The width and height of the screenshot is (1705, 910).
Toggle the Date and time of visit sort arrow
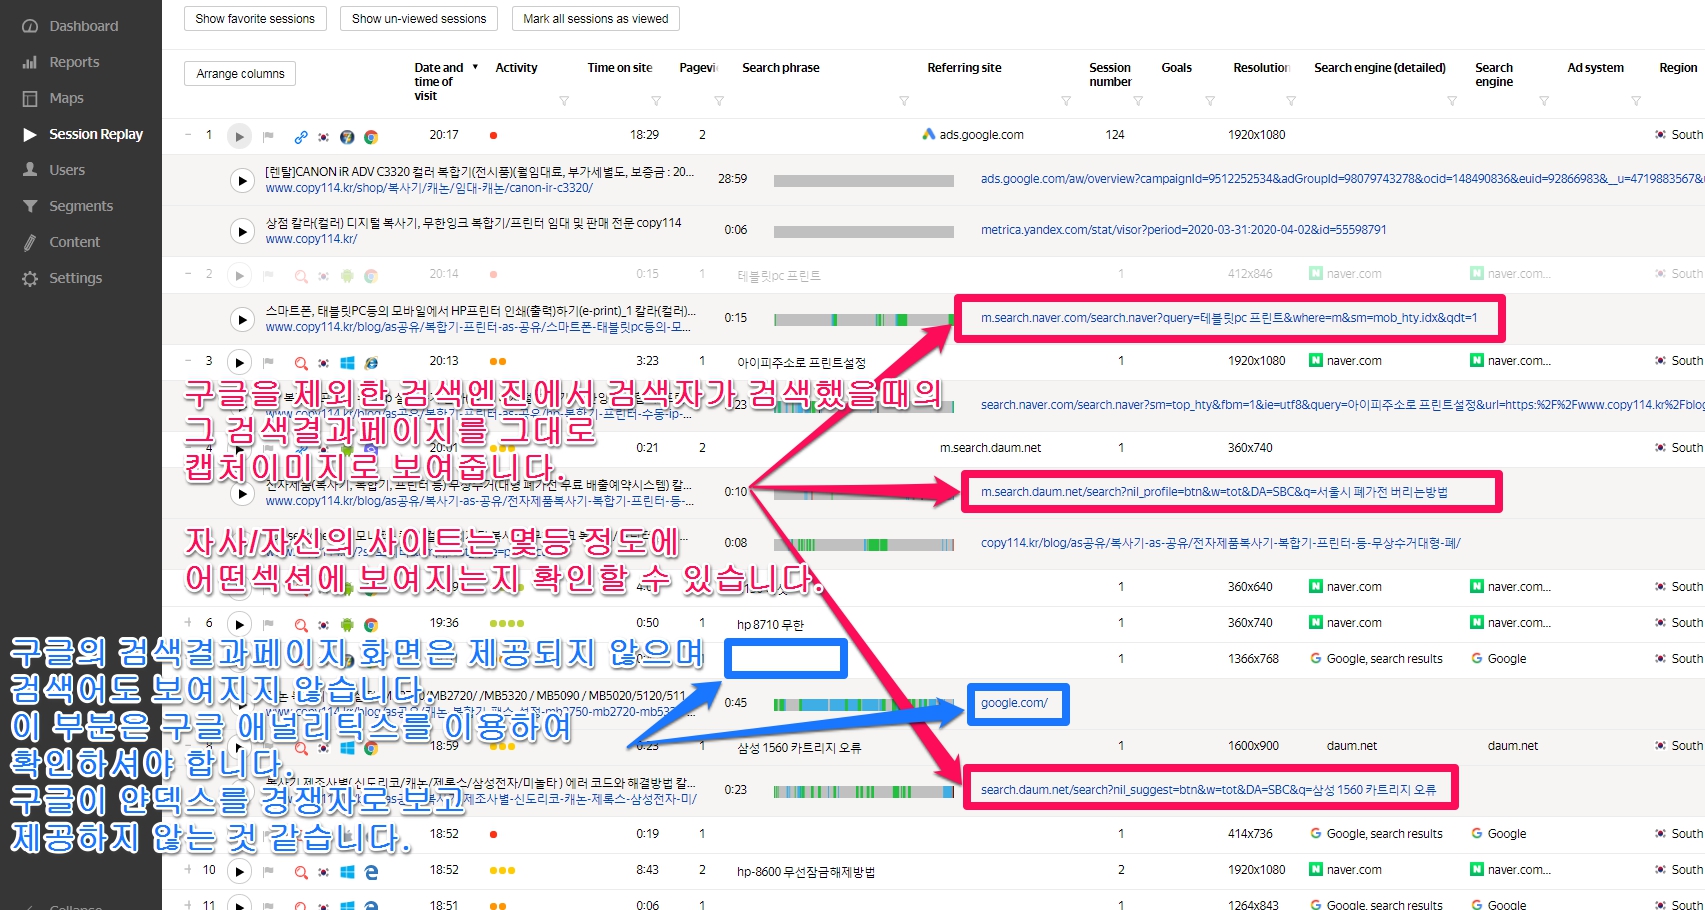(x=475, y=68)
